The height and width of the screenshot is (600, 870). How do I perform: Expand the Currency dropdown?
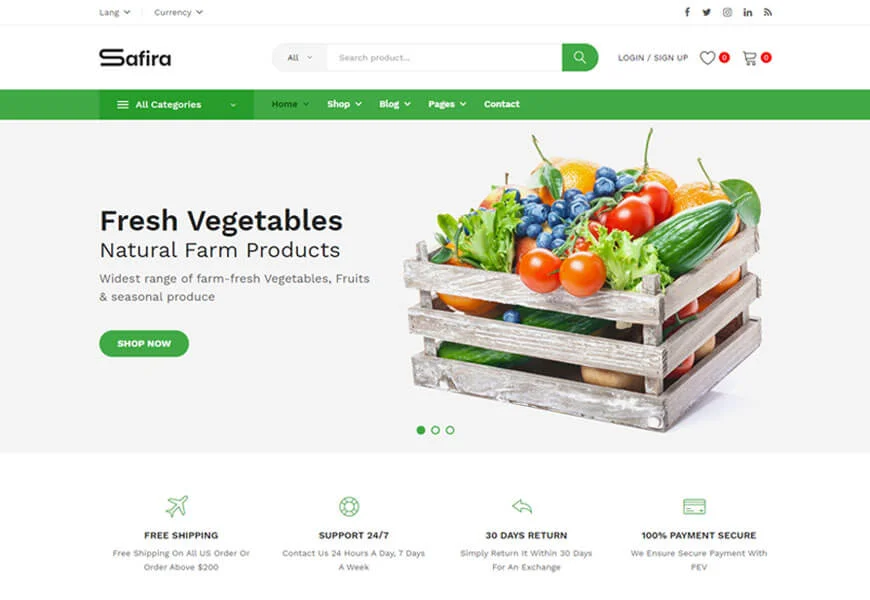tap(178, 12)
